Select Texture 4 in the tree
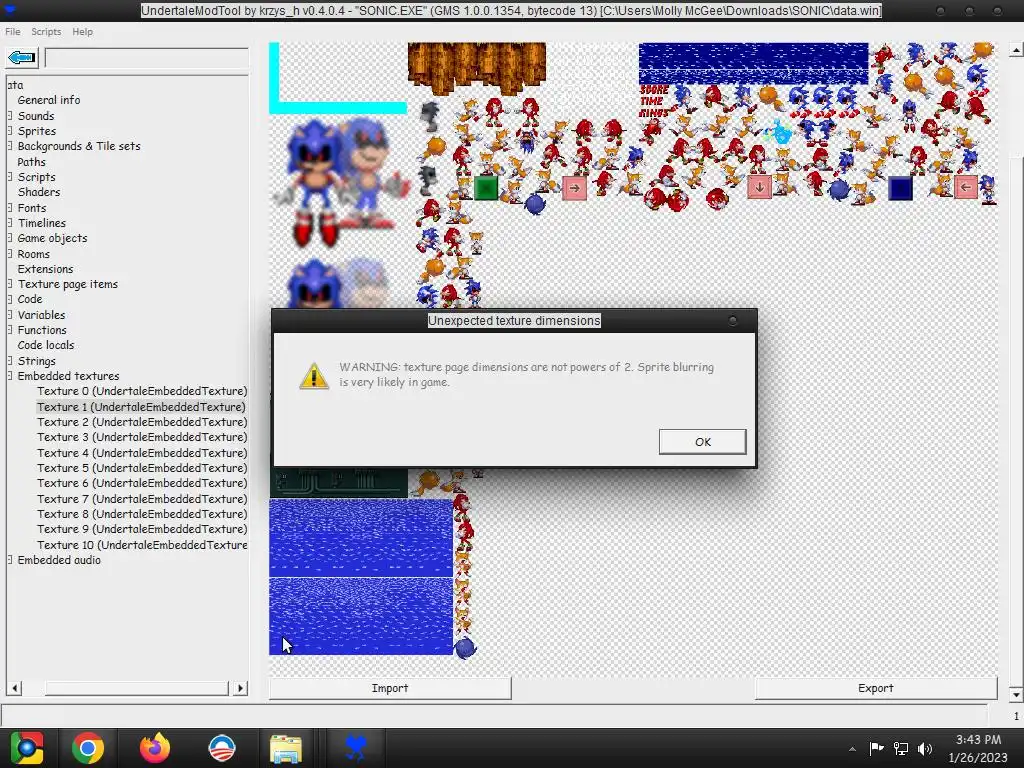The height and width of the screenshot is (768, 1024). [x=142, y=453]
